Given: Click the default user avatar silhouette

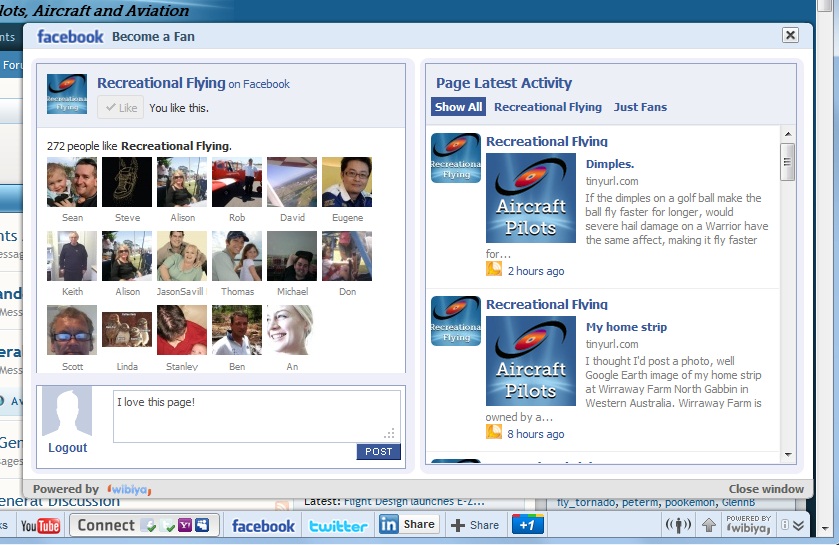Looking at the screenshot, I should 67,411.
